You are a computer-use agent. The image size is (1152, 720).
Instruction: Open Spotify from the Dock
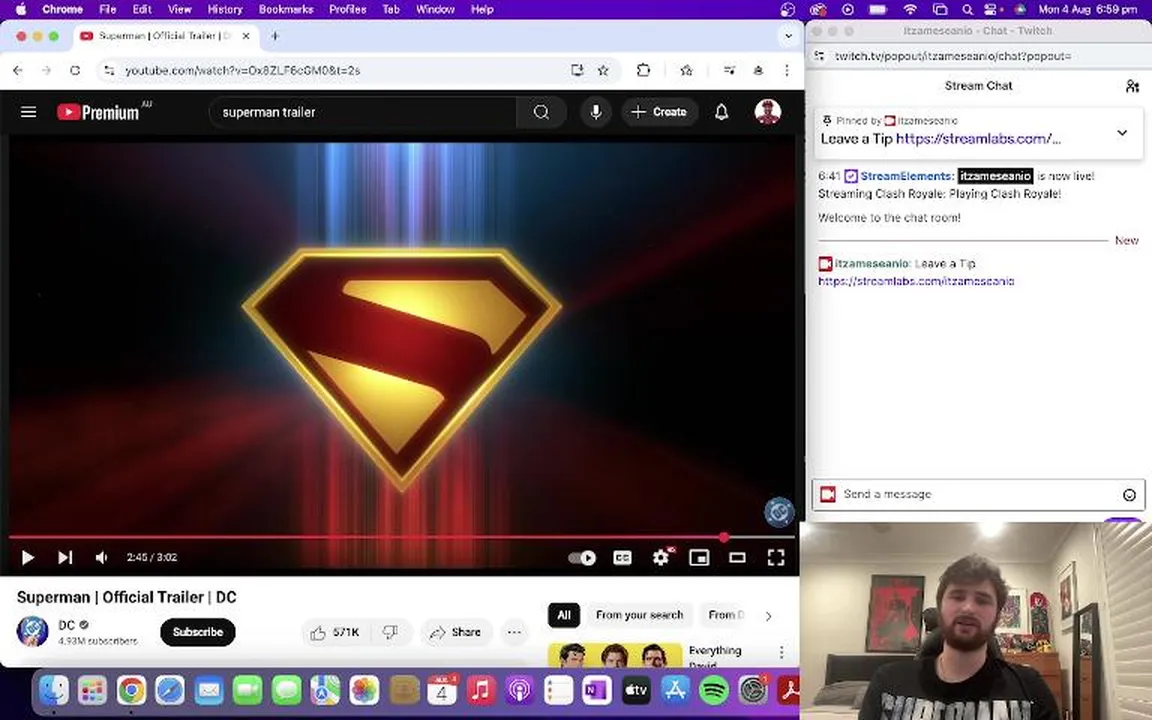click(714, 691)
